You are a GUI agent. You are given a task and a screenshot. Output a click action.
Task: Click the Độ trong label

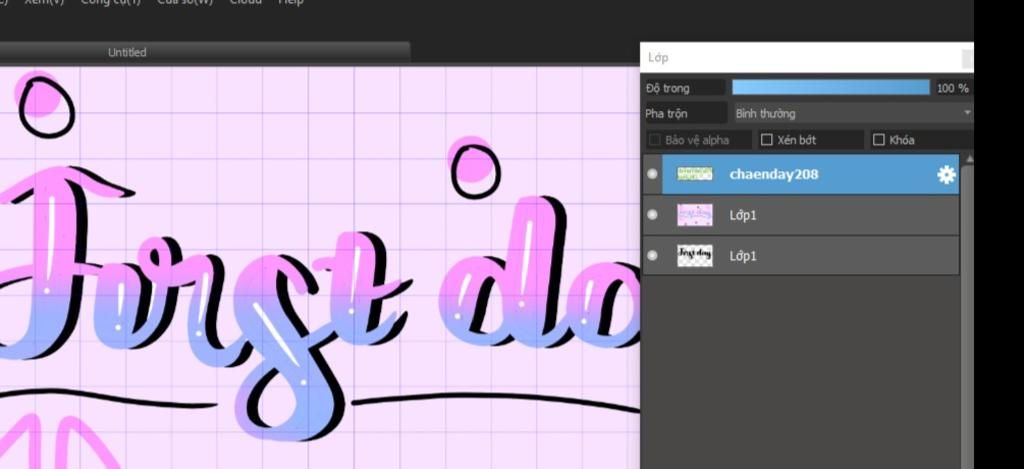(x=667, y=88)
